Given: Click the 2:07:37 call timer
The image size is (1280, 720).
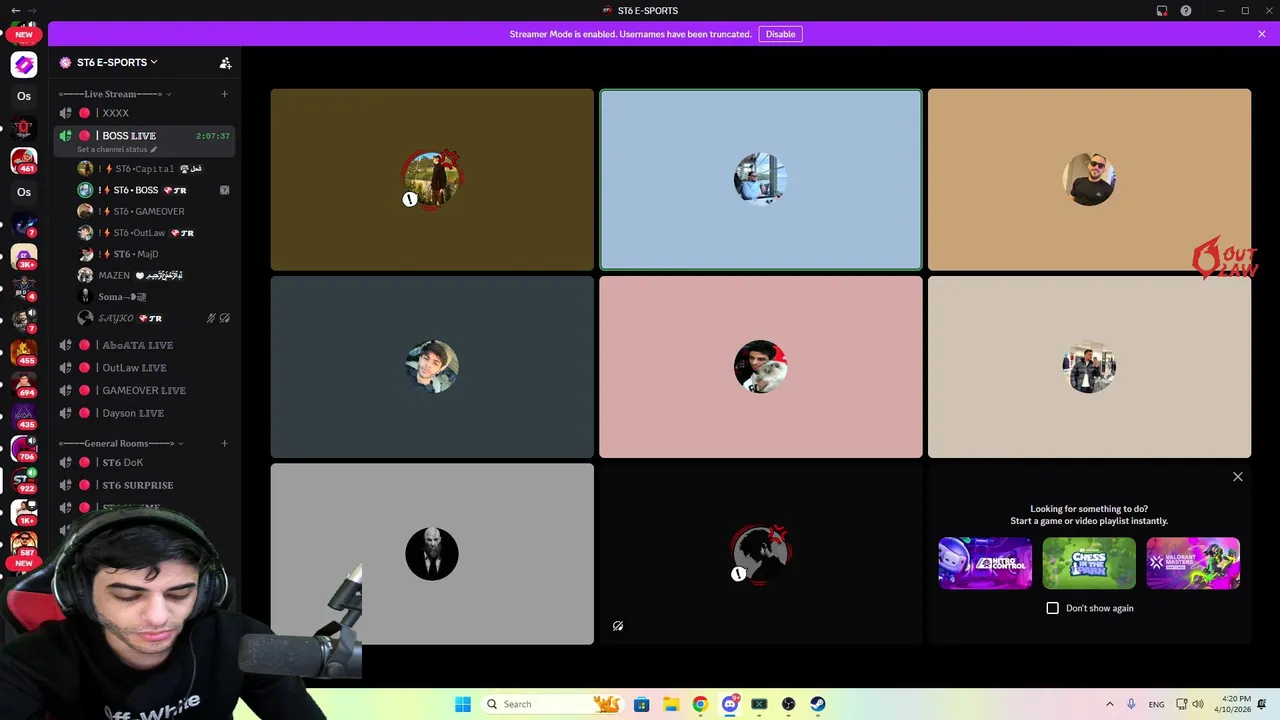Looking at the screenshot, I should pos(213,136).
